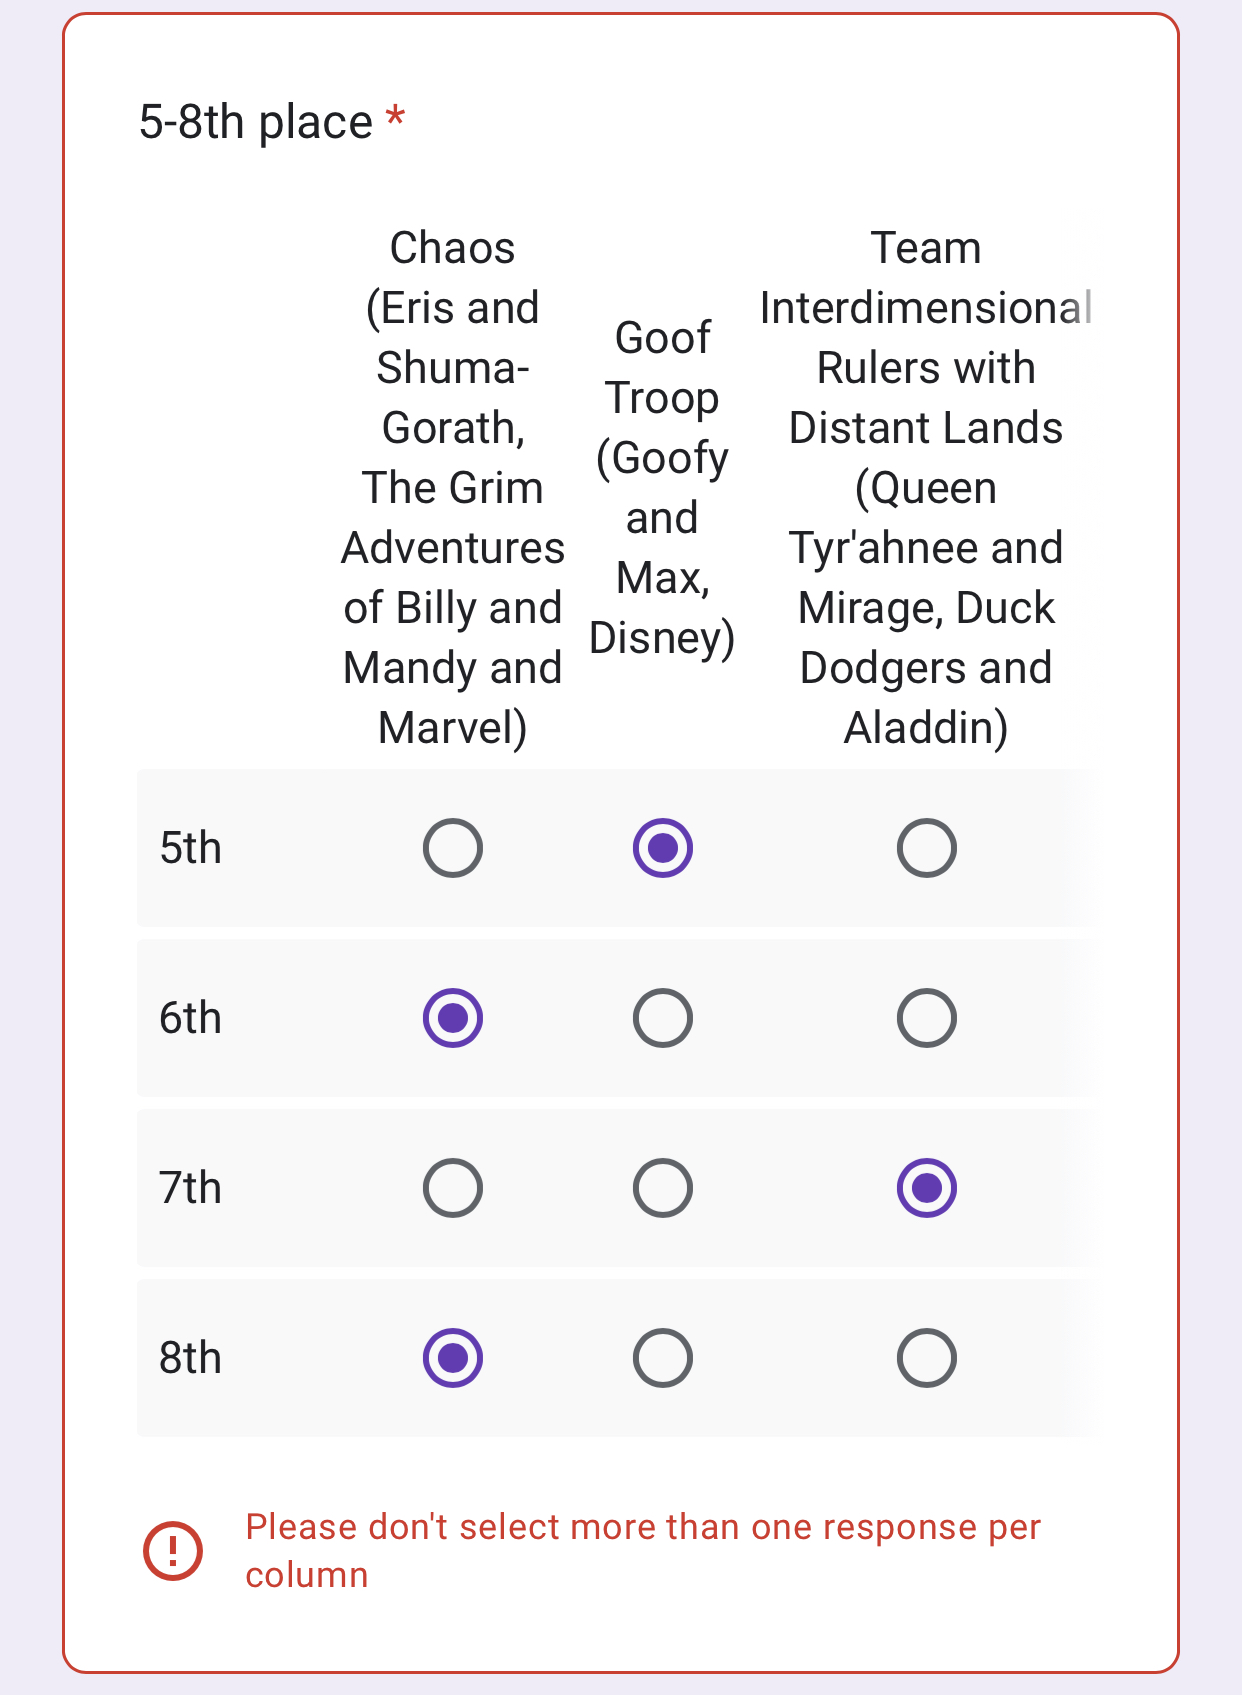Image resolution: width=1242 pixels, height=1695 pixels.
Task: Click the 8th row label
Action: click(x=190, y=1358)
